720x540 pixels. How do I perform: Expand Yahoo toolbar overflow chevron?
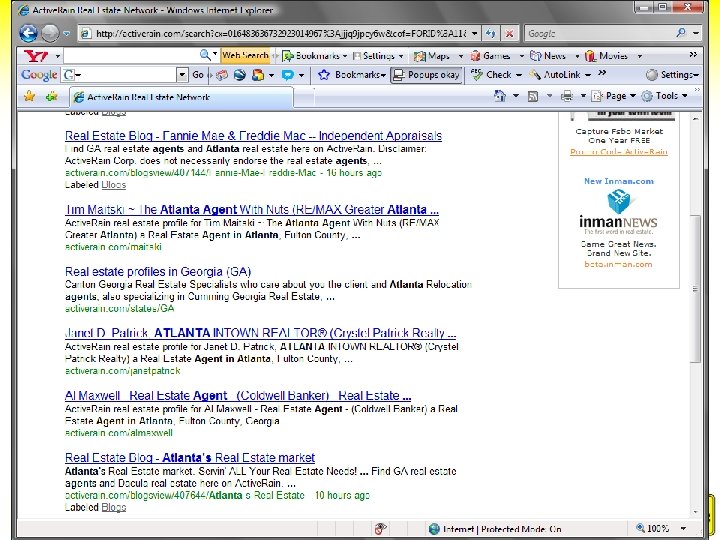point(693,55)
